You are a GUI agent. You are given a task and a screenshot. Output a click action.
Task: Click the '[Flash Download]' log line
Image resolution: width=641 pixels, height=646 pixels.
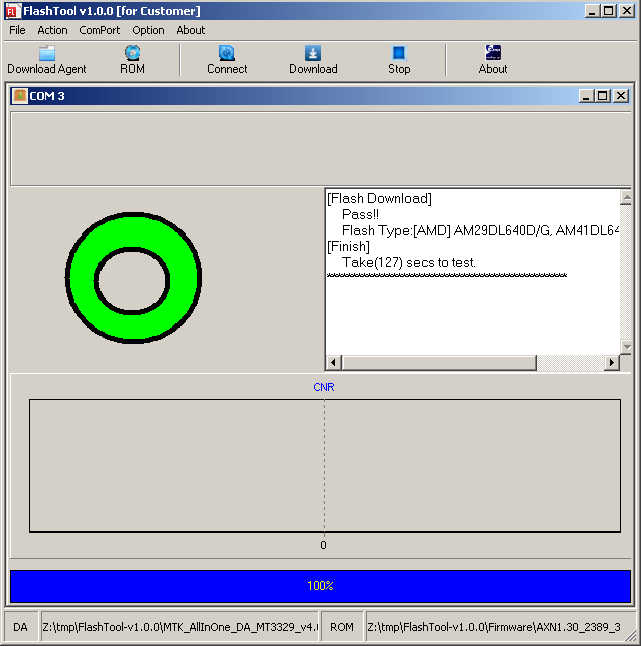point(379,199)
